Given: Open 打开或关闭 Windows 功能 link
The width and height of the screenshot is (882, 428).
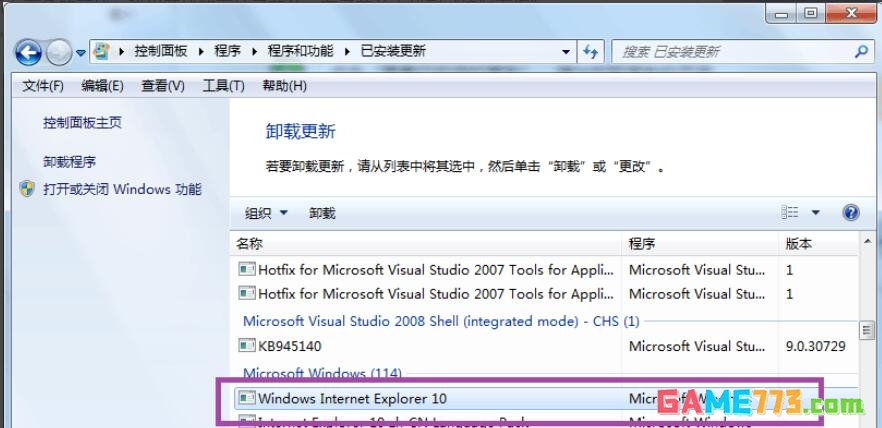Looking at the screenshot, I should pyautogui.click(x=122, y=189).
